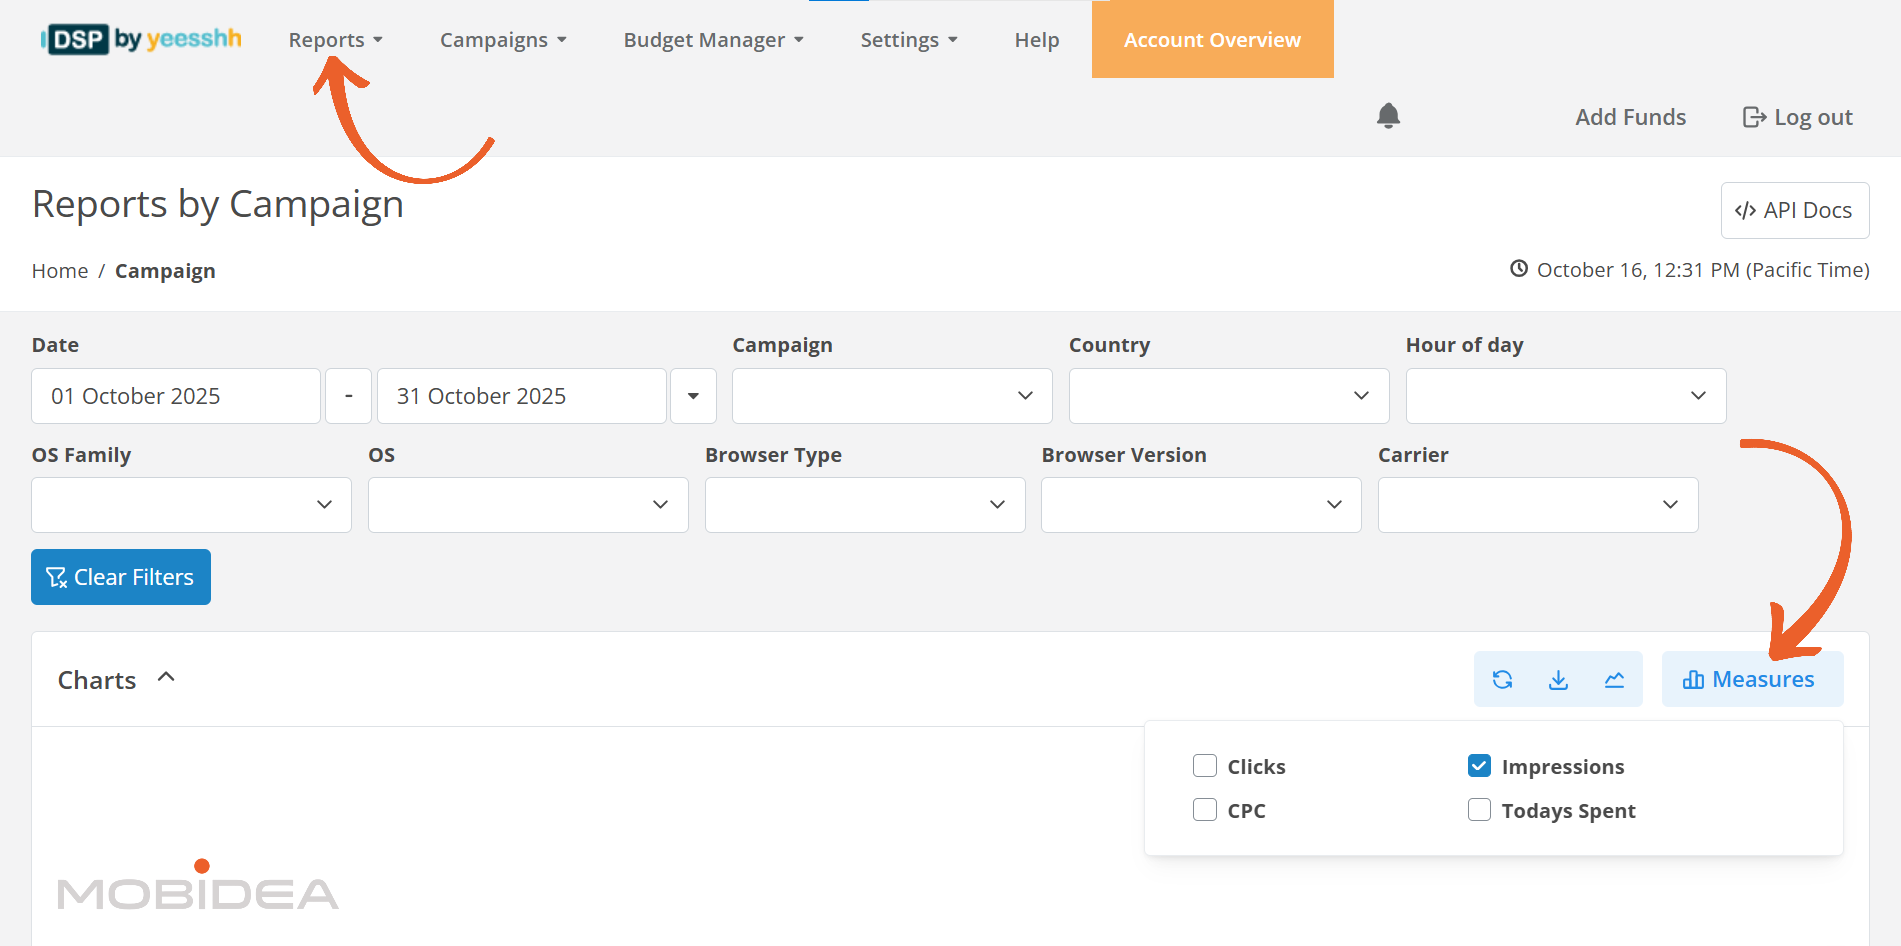This screenshot has width=1901, height=946.
Task: Open the Budget Manager menu
Action: [x=713, y=40]
